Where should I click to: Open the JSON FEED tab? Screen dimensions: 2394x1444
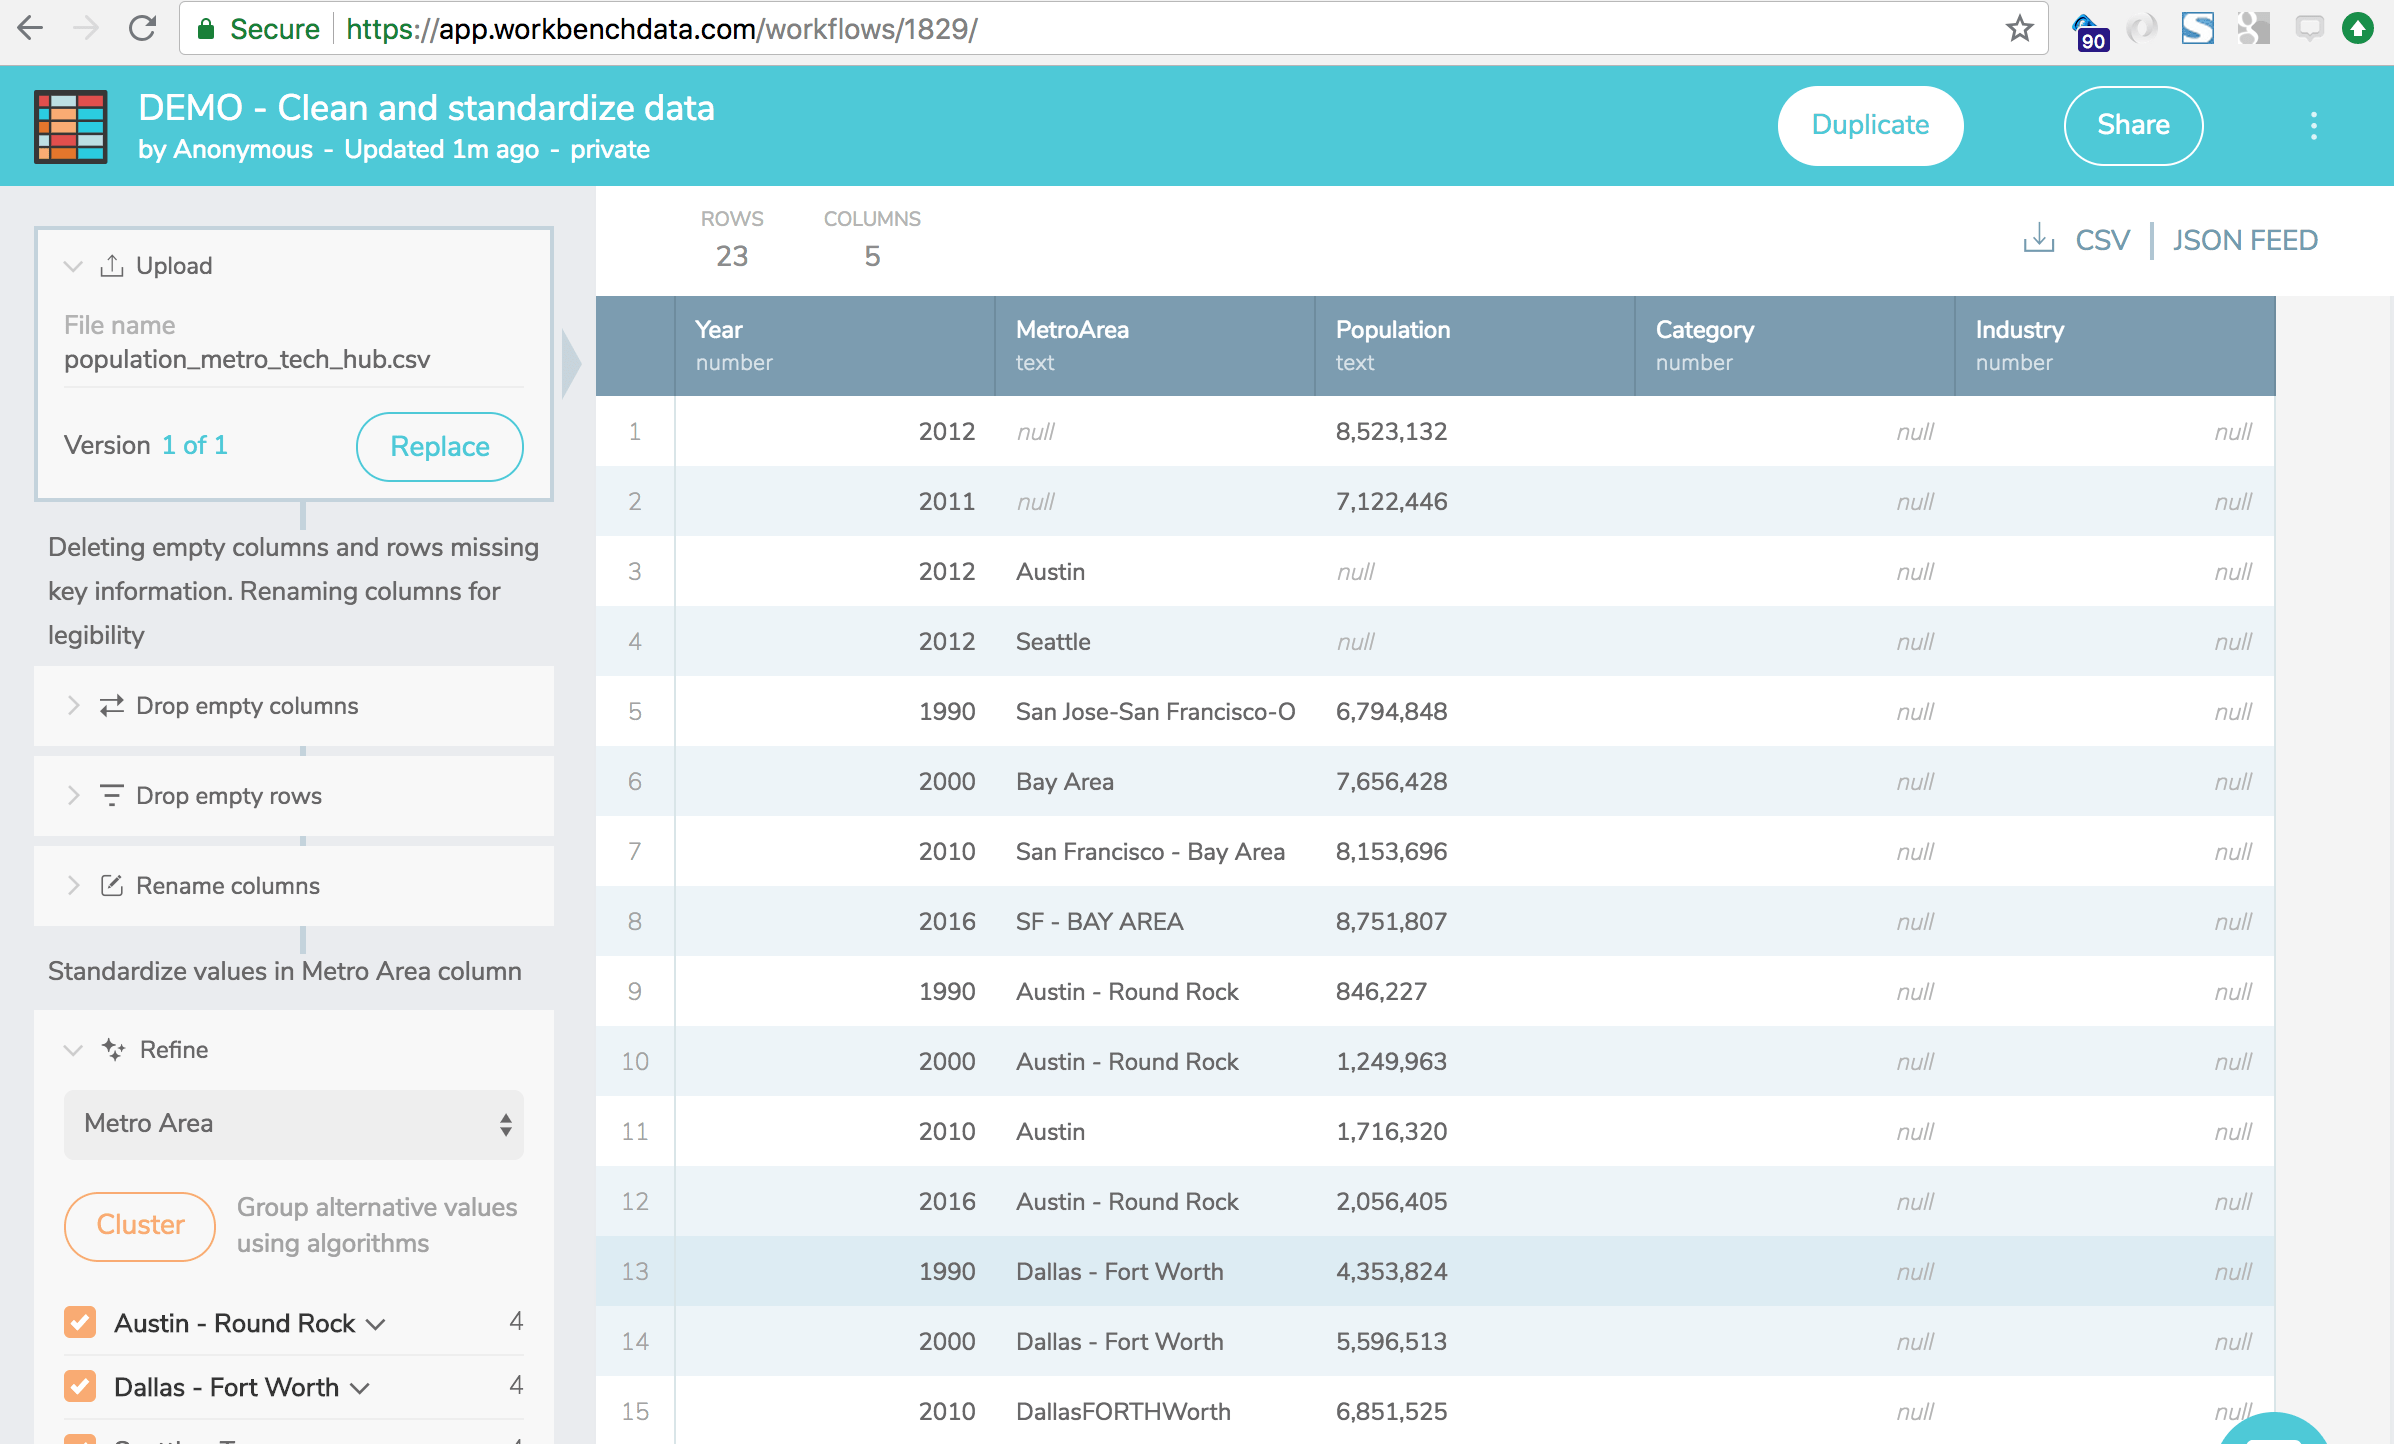(x=2245, y=239)
